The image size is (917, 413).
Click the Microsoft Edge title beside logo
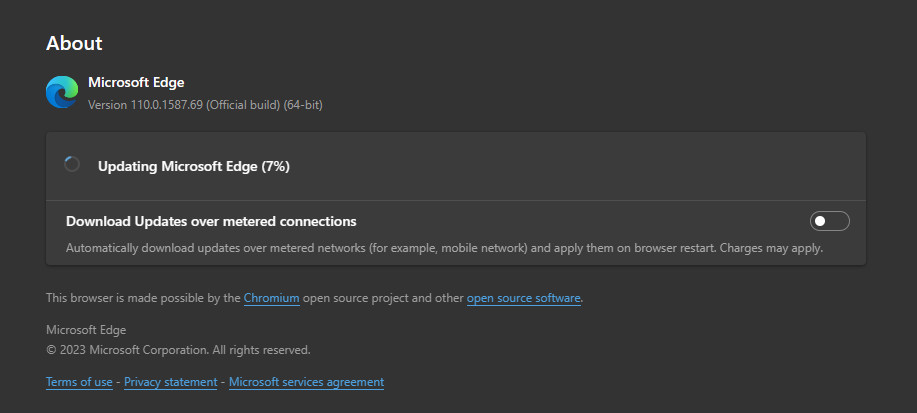136,82
